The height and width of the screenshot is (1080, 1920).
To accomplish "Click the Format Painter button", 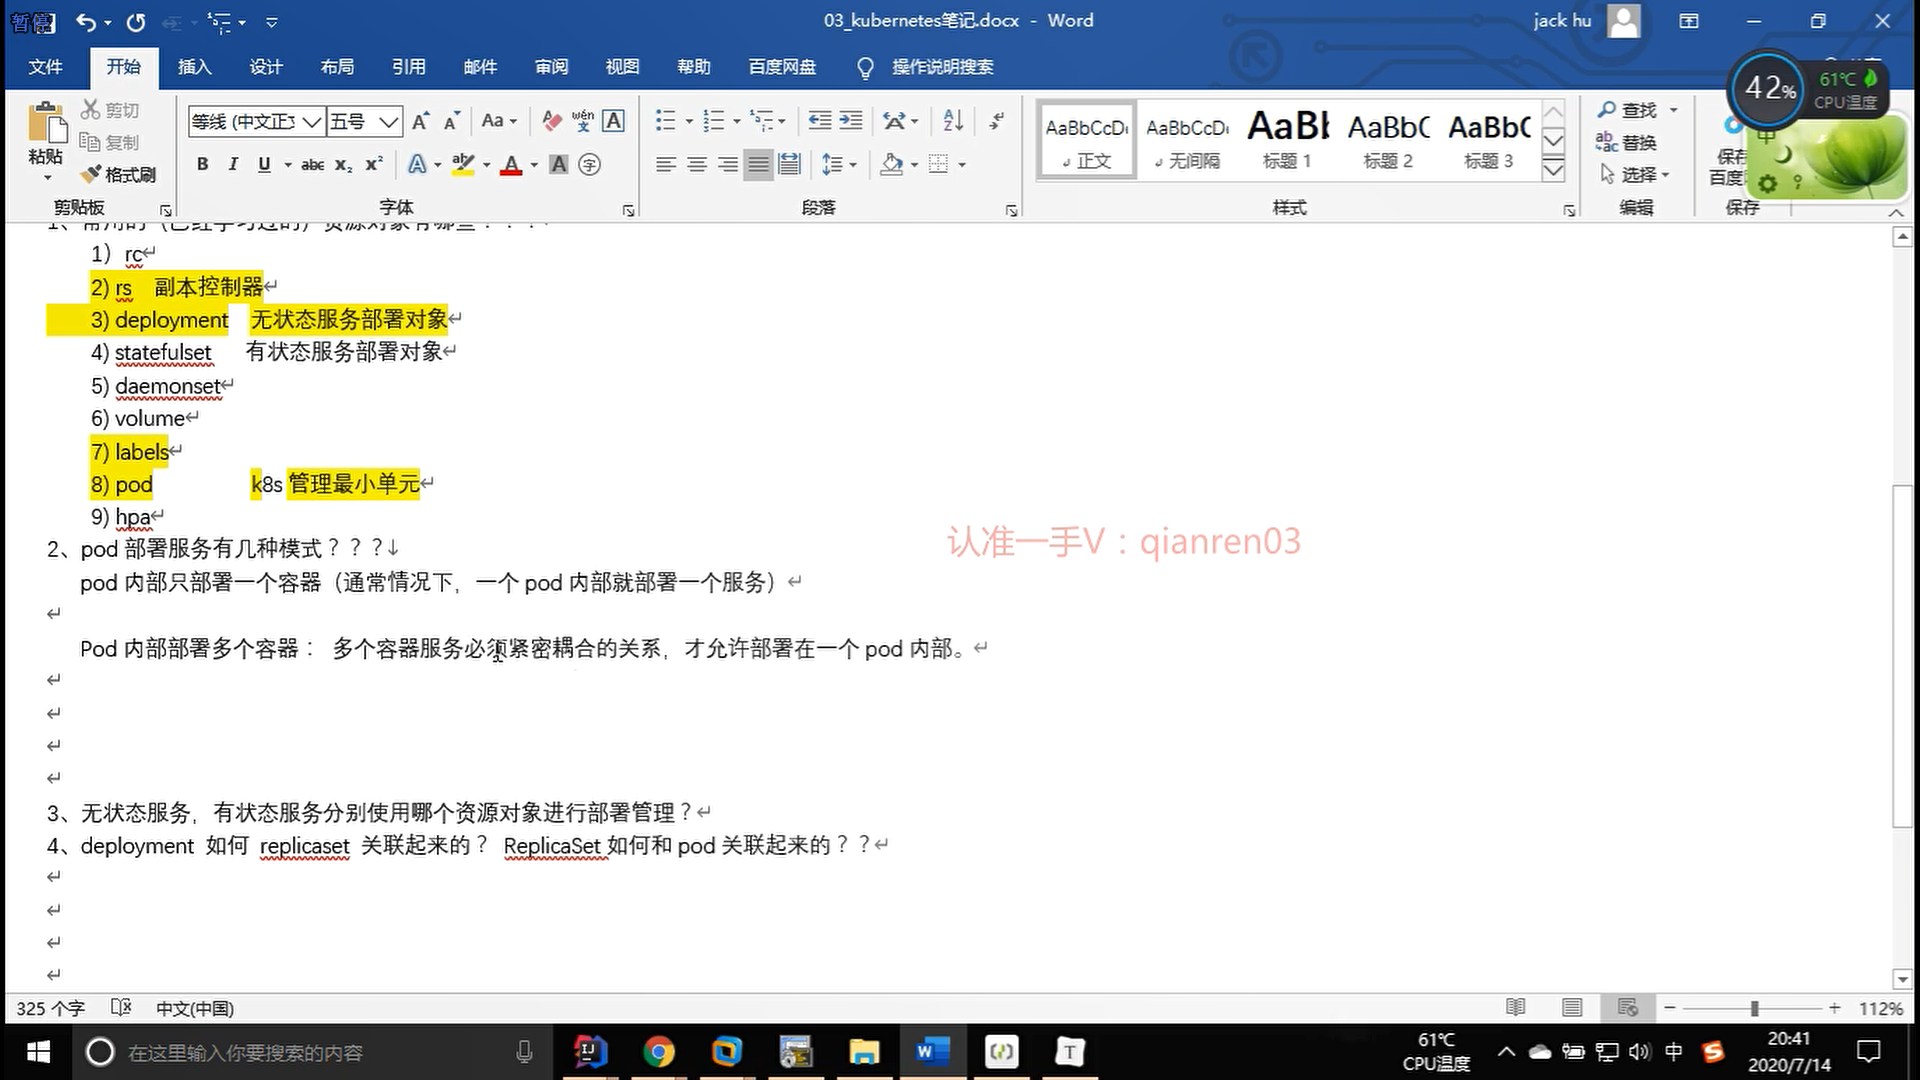I will [119, 175].
